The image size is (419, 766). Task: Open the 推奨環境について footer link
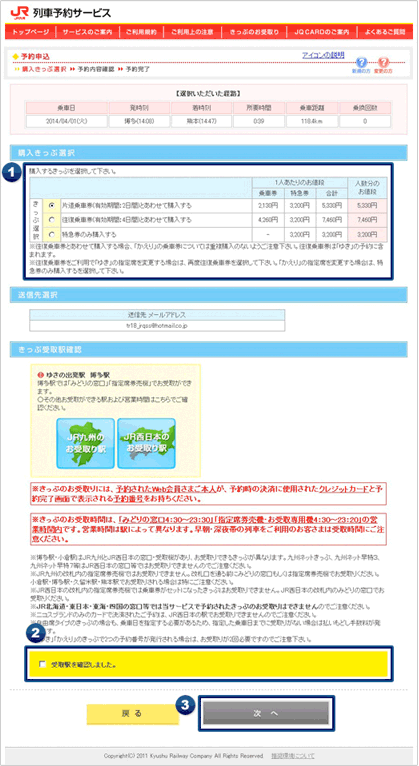[x=293, y=755]
